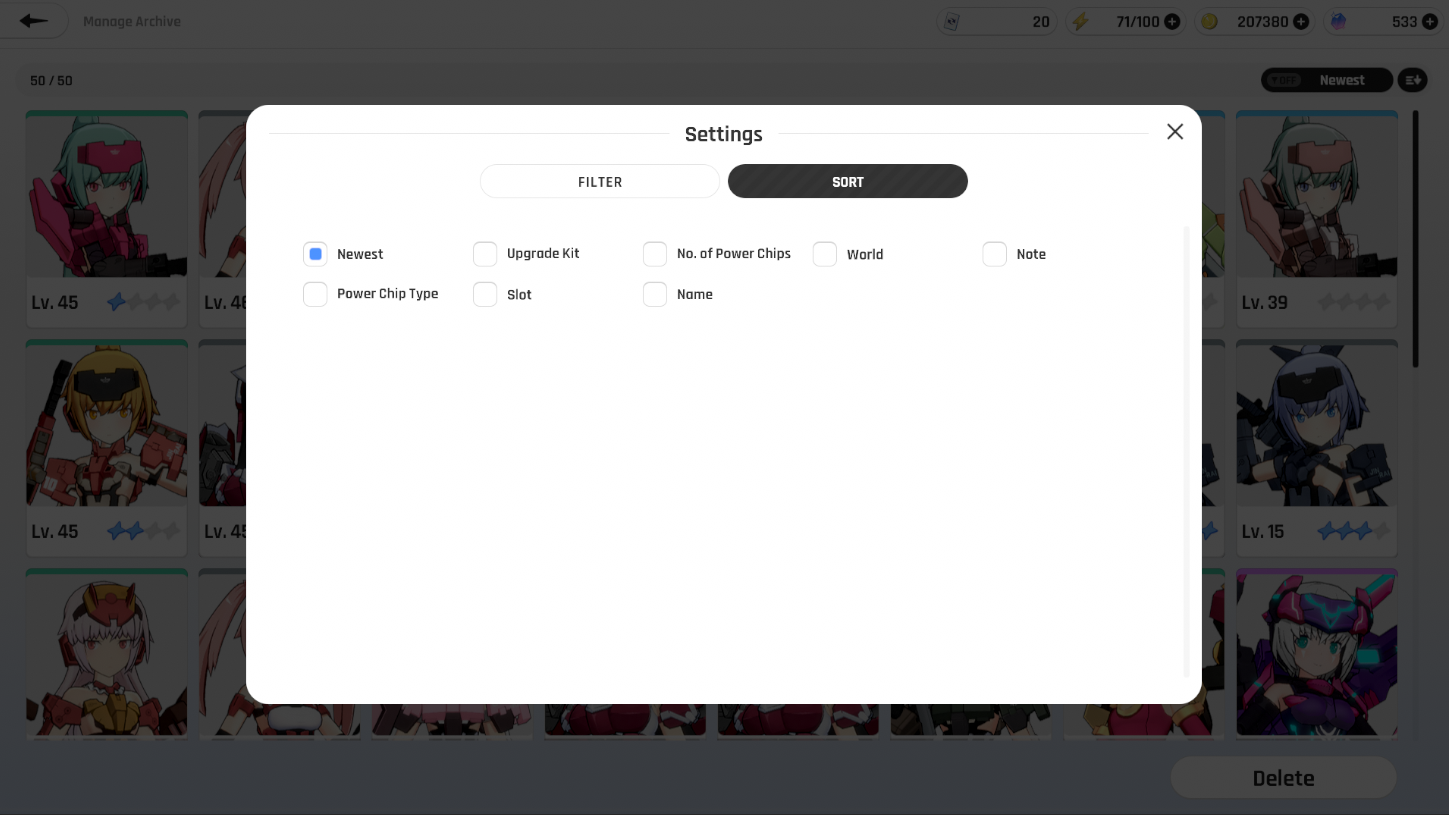Open the Newest filter/sort pill
This screenshot has width=1449, height=815.
click(x=1327, y=80)
